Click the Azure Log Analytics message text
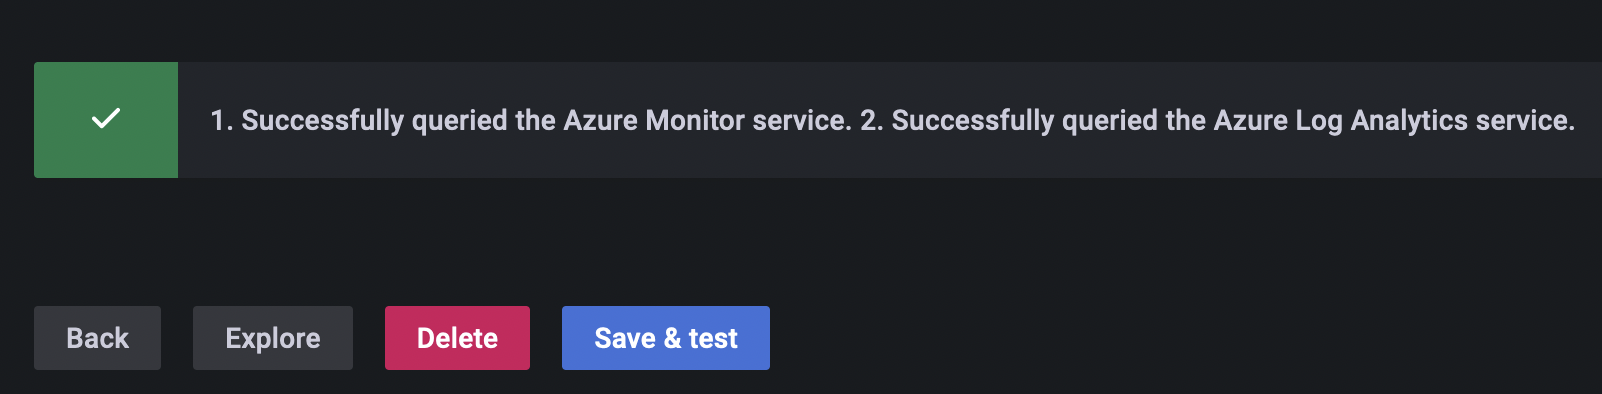Image resolution: width=1602 pixels, height=394 pixels. [x=1217, y=120]
